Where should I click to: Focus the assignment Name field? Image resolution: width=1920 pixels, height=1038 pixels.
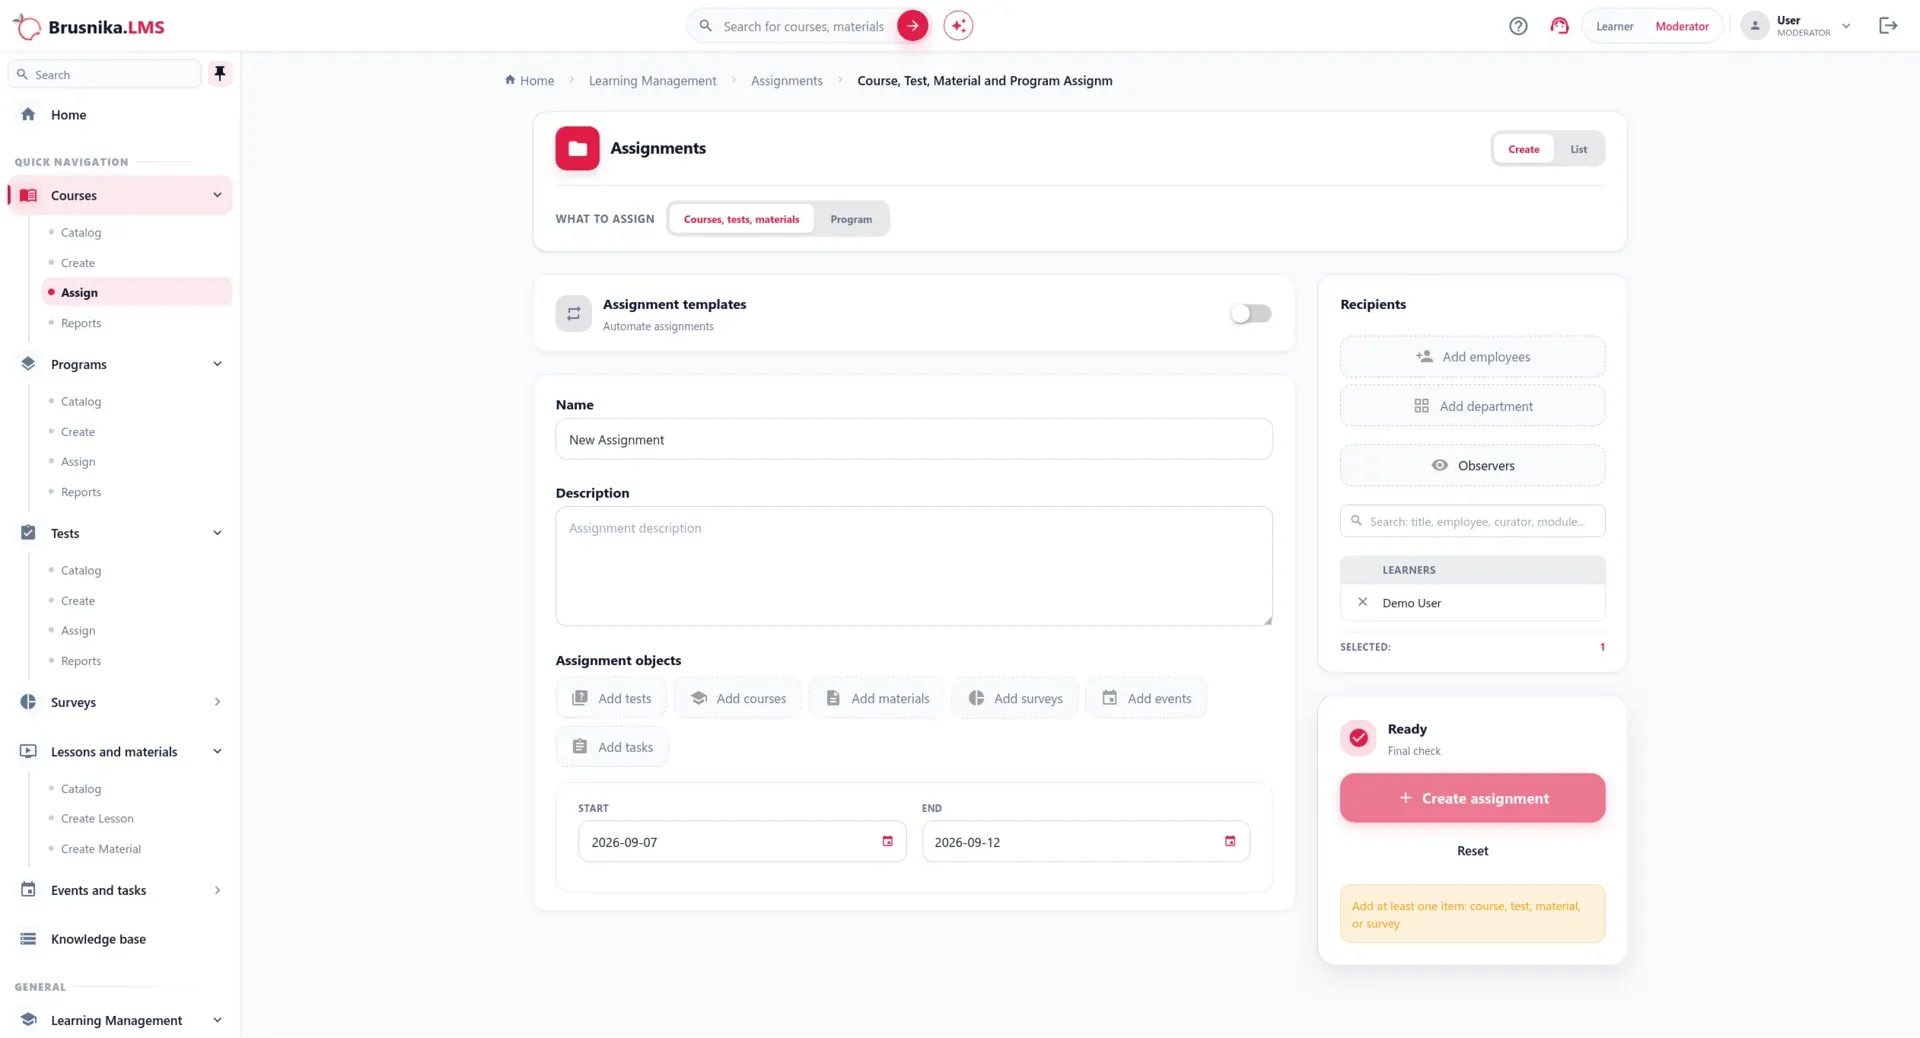pyautogui.click(x=914, y=439)
